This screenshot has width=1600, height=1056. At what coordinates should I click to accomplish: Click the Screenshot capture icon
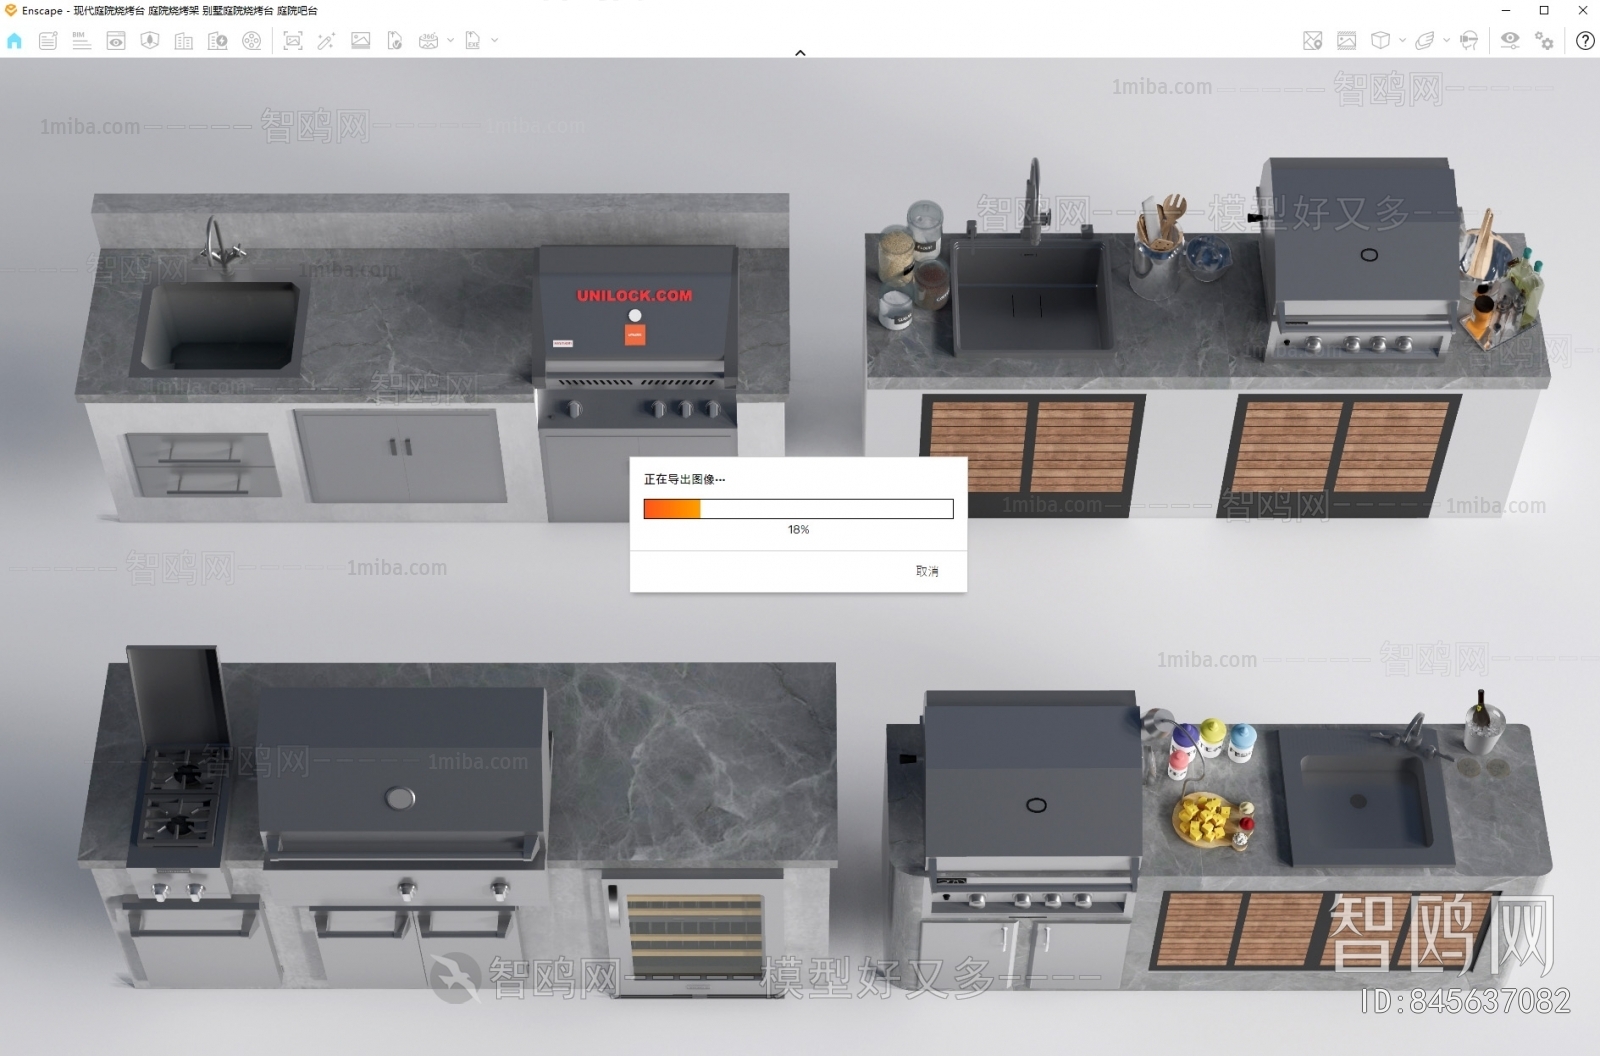(293, 41)
